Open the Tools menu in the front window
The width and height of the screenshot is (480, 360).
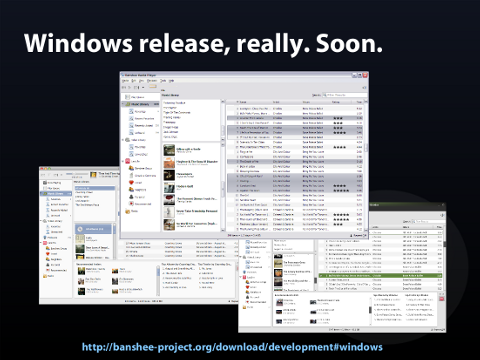[163, 81]
